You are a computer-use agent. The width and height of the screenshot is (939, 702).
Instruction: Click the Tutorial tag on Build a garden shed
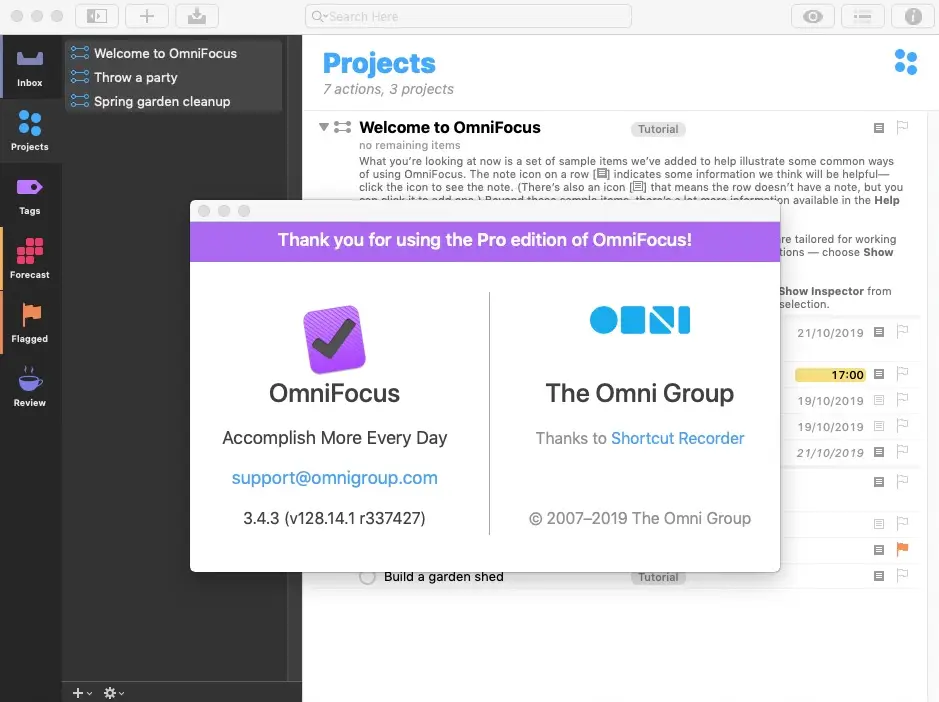click(x=658, y=577)
